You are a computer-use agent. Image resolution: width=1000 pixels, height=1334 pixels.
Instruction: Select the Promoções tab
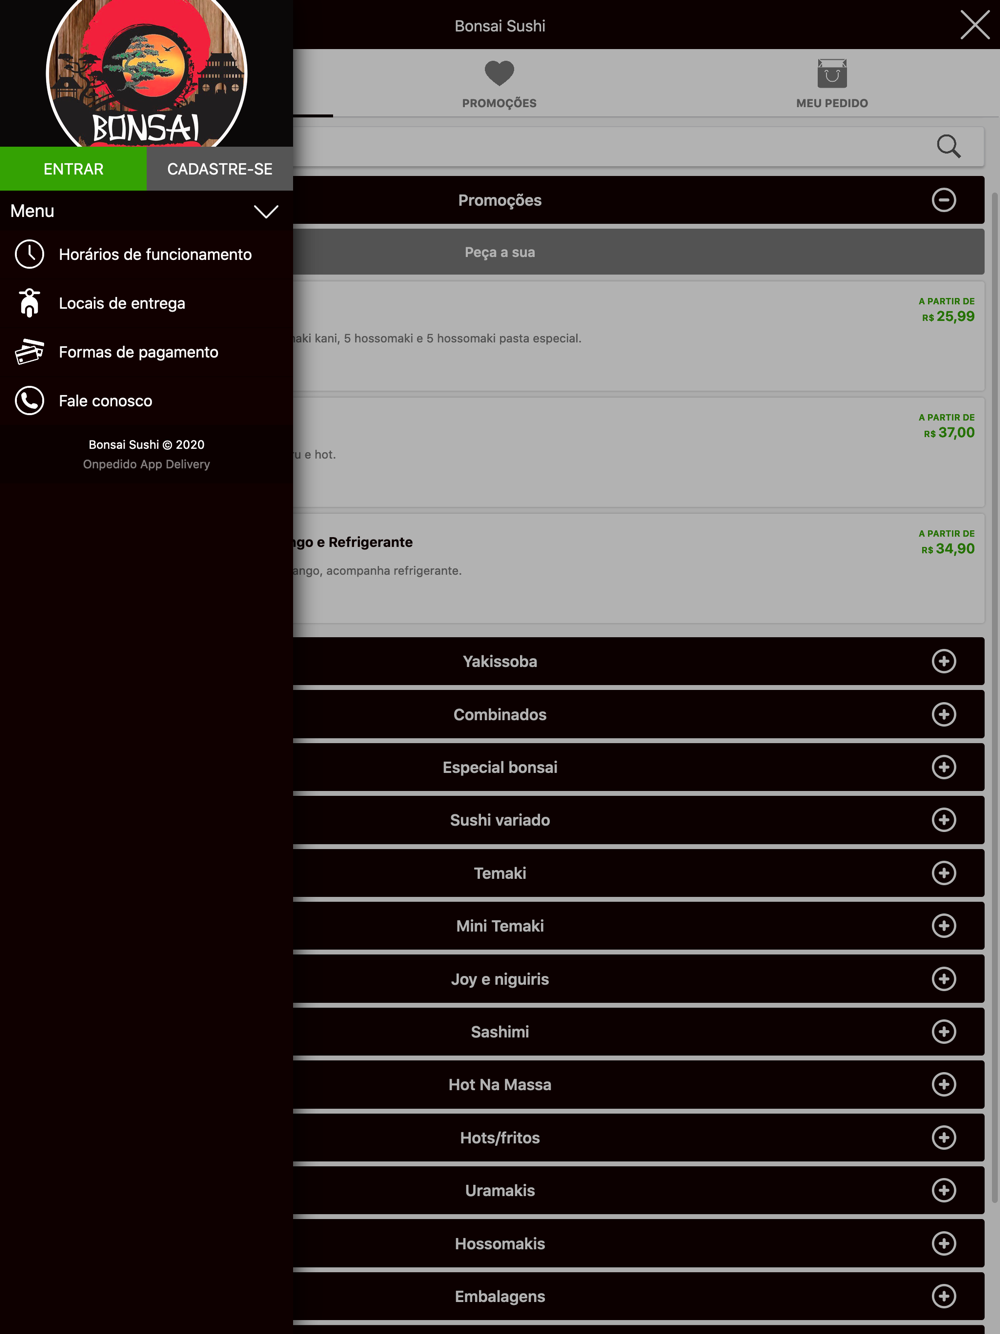tap(499, 84)
